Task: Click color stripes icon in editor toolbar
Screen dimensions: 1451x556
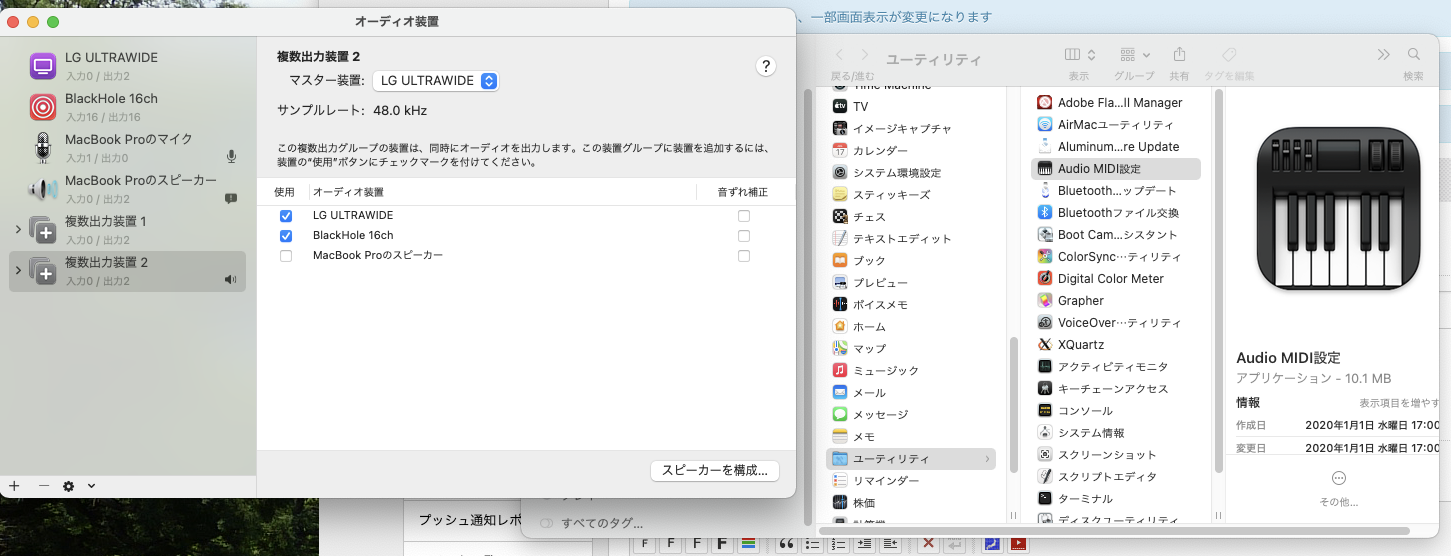Action: pyautogui.click(x=747, y=544)
